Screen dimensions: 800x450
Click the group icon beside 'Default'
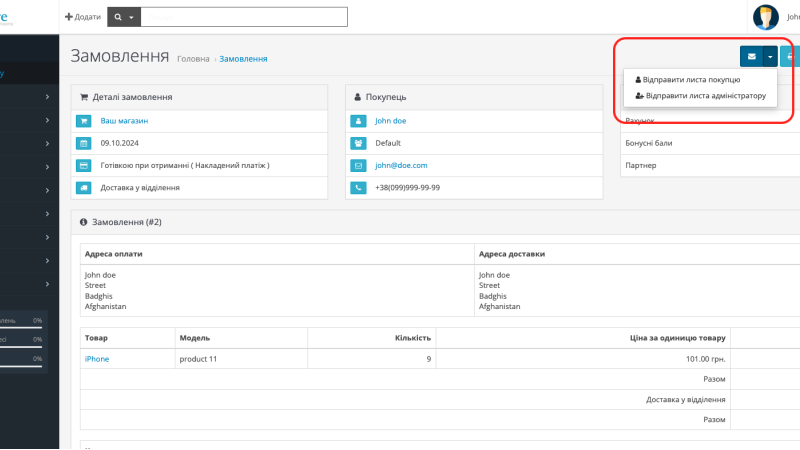tap(358, 143)
